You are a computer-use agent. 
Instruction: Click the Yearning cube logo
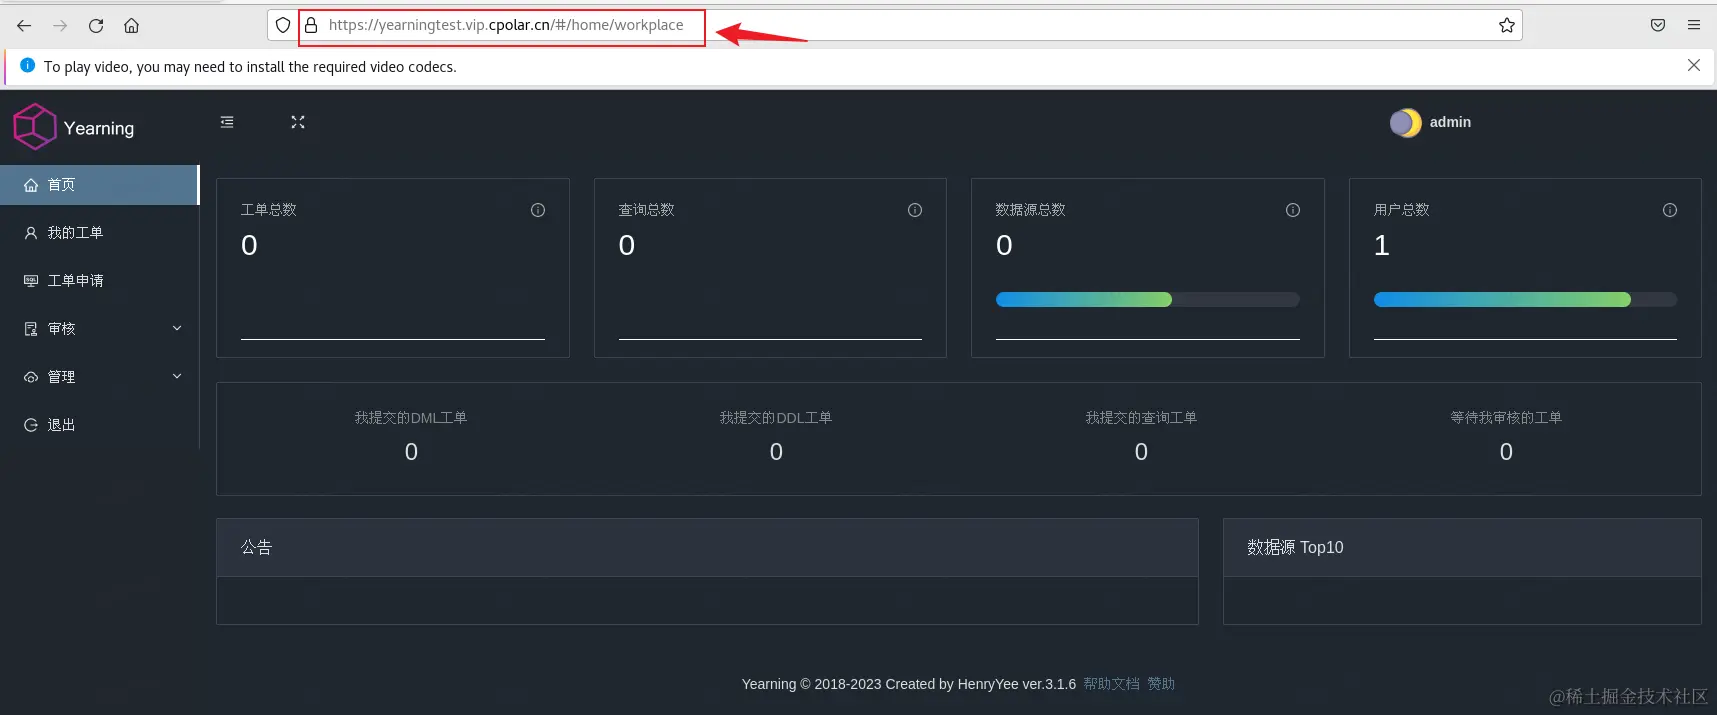tap(35, 127)
